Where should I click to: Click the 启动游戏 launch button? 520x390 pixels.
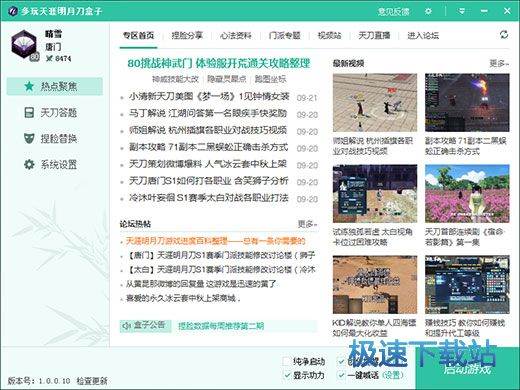467,369
